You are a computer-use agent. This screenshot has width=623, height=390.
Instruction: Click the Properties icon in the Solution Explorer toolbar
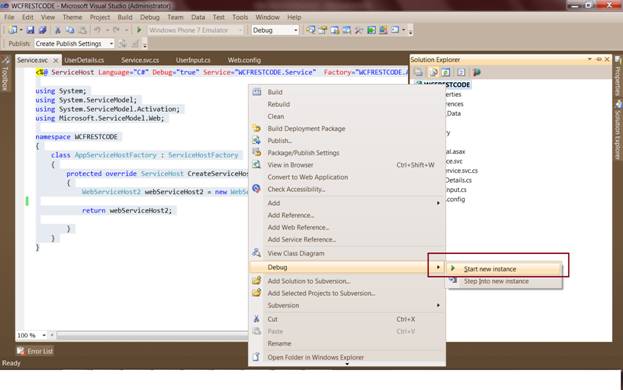(419, 72)
